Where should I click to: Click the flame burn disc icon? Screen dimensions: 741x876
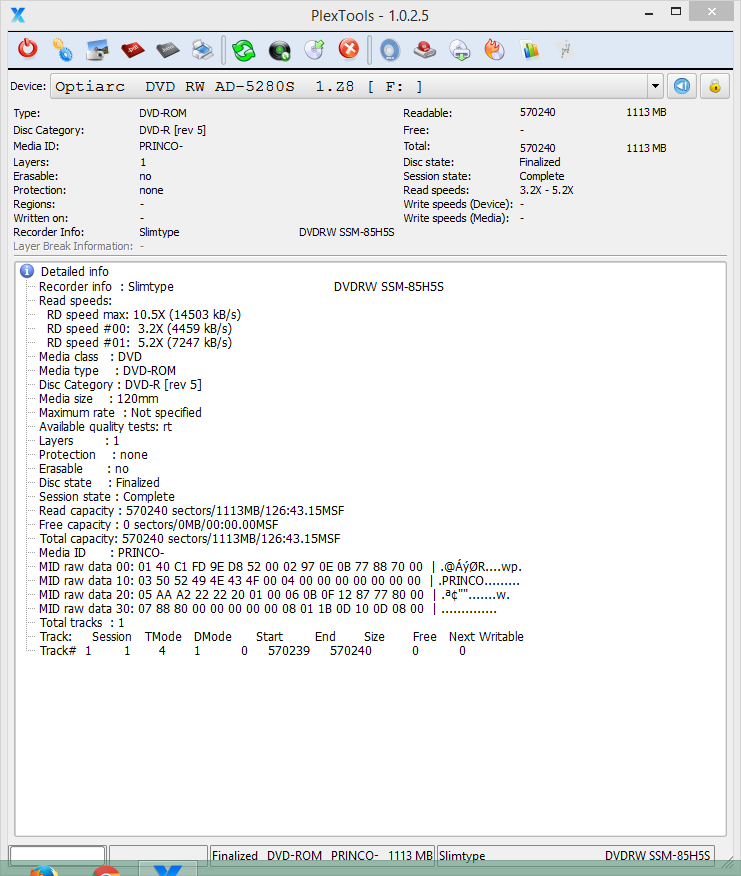pyautogui.click(x=495, y=49)
